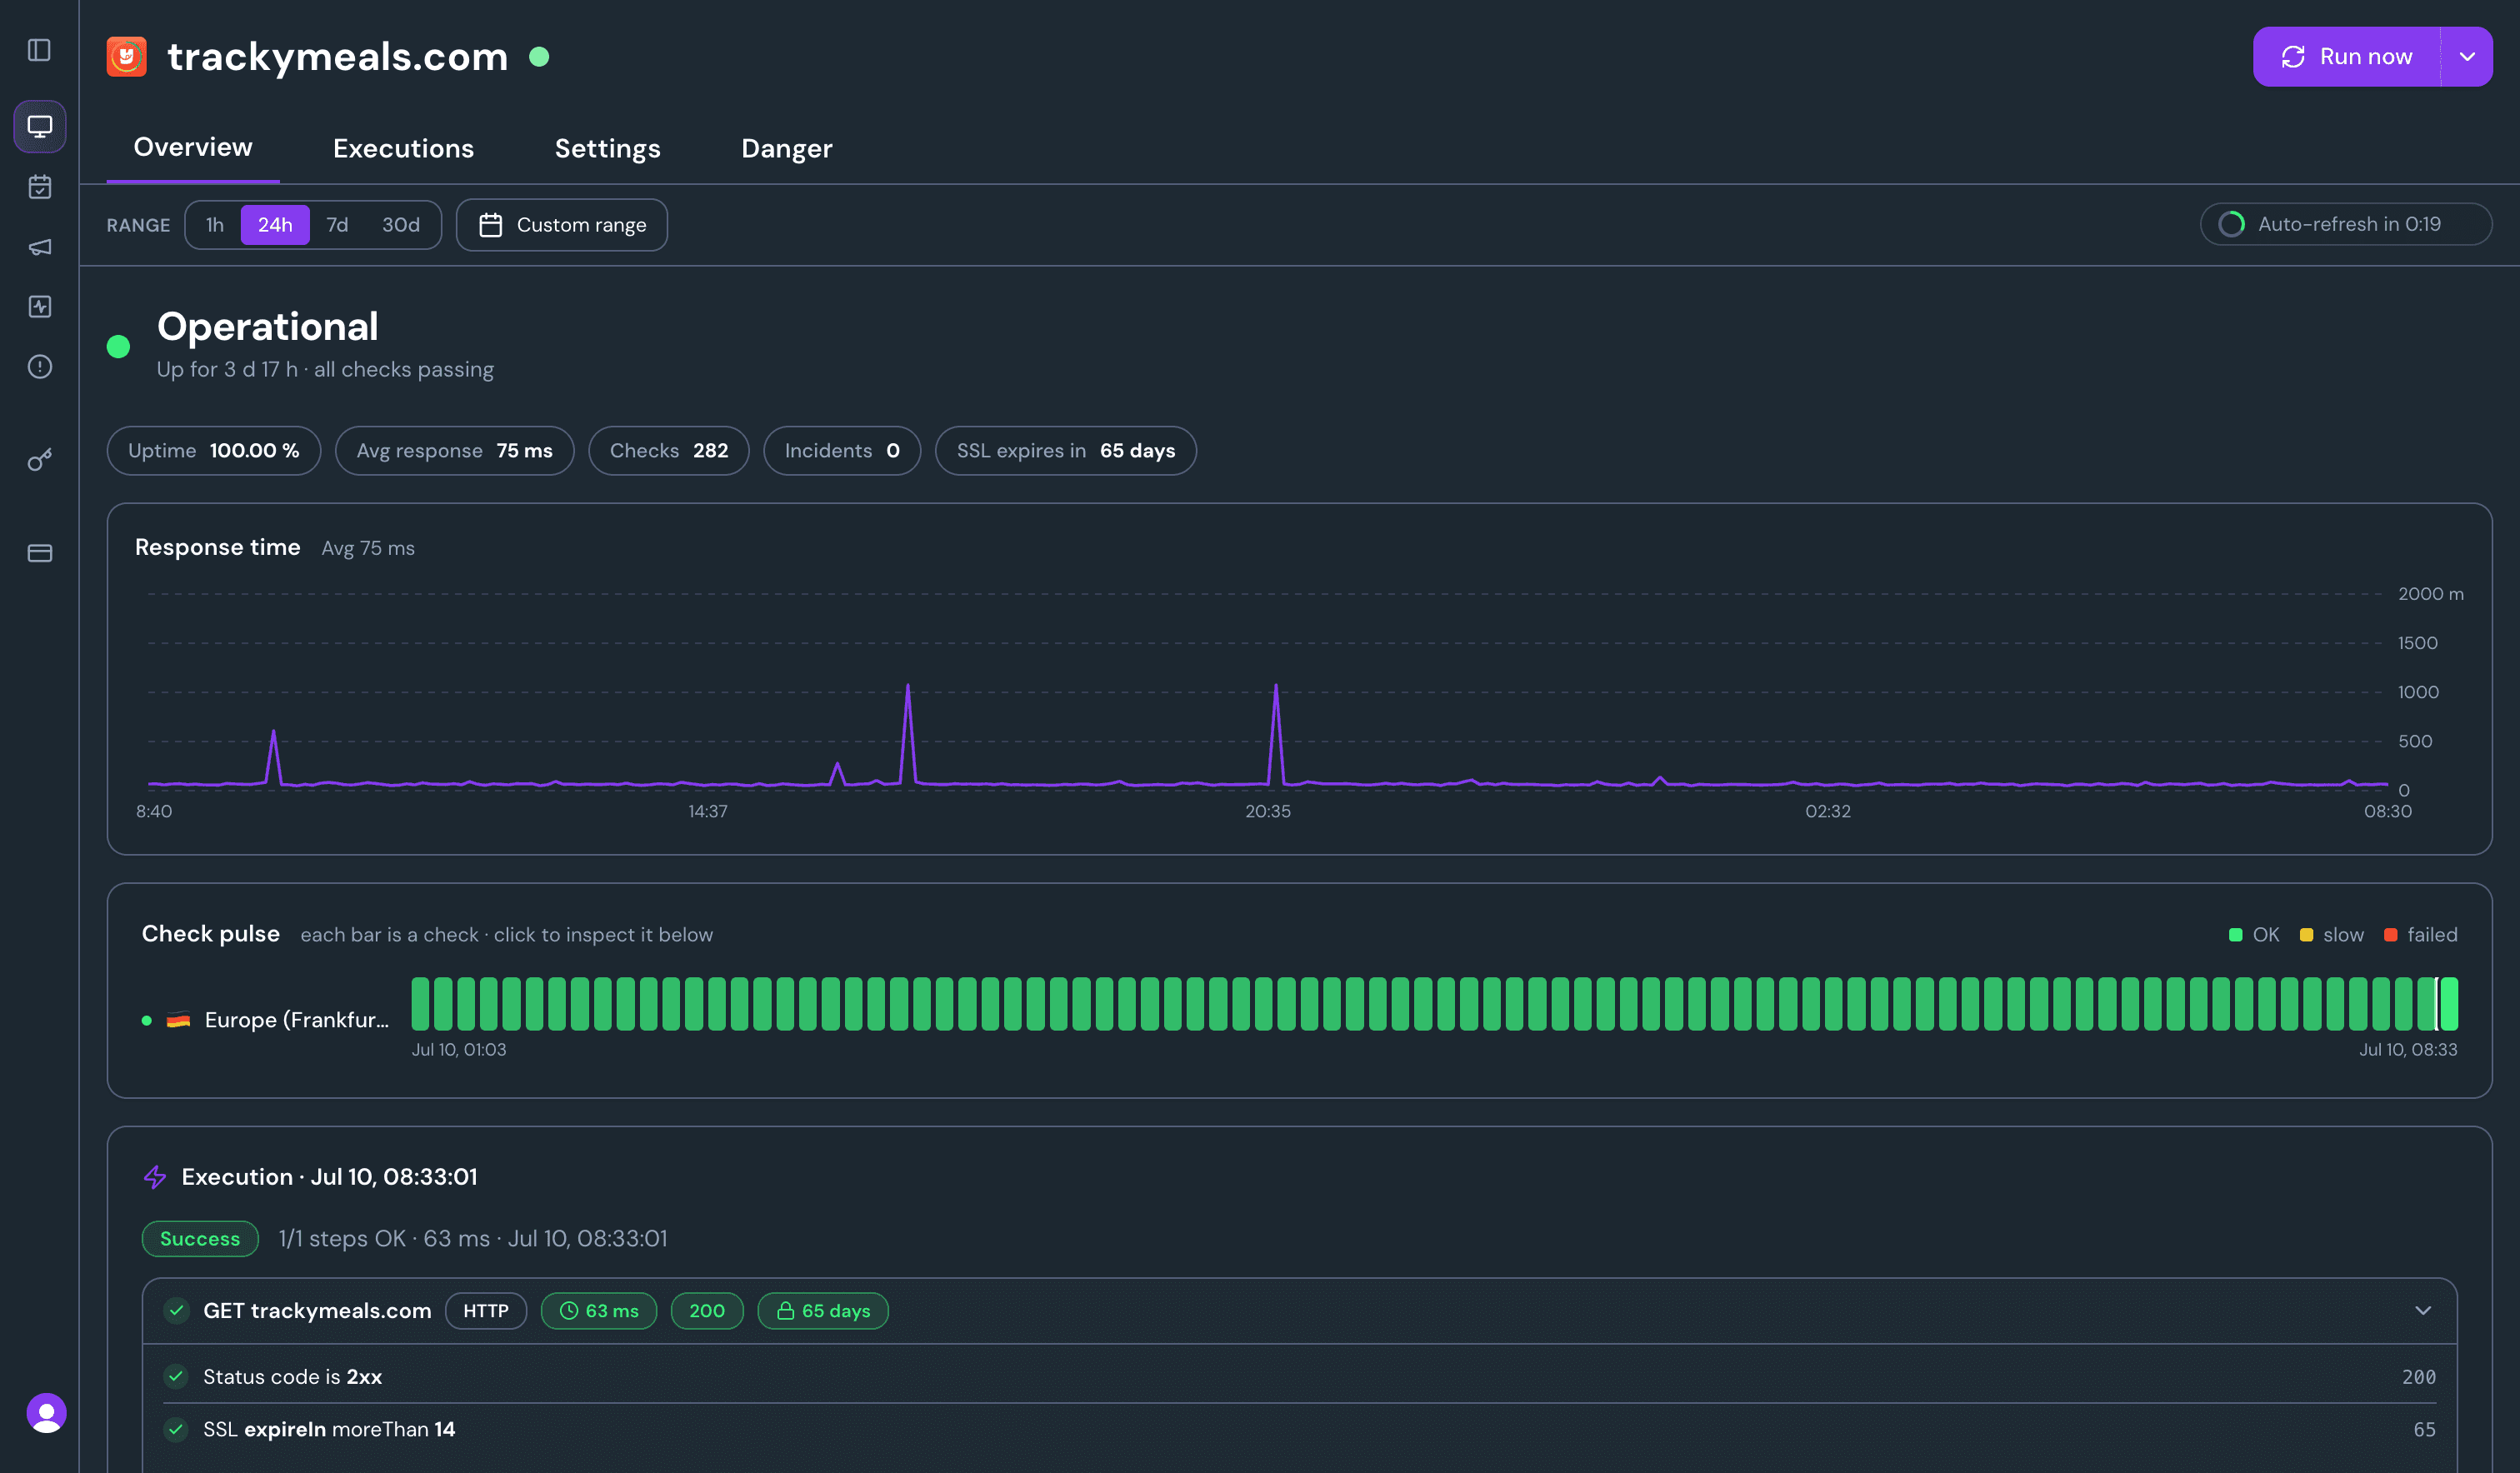
Task: Click the lightning bolt Execution icon
Action: pos(155,1177)
